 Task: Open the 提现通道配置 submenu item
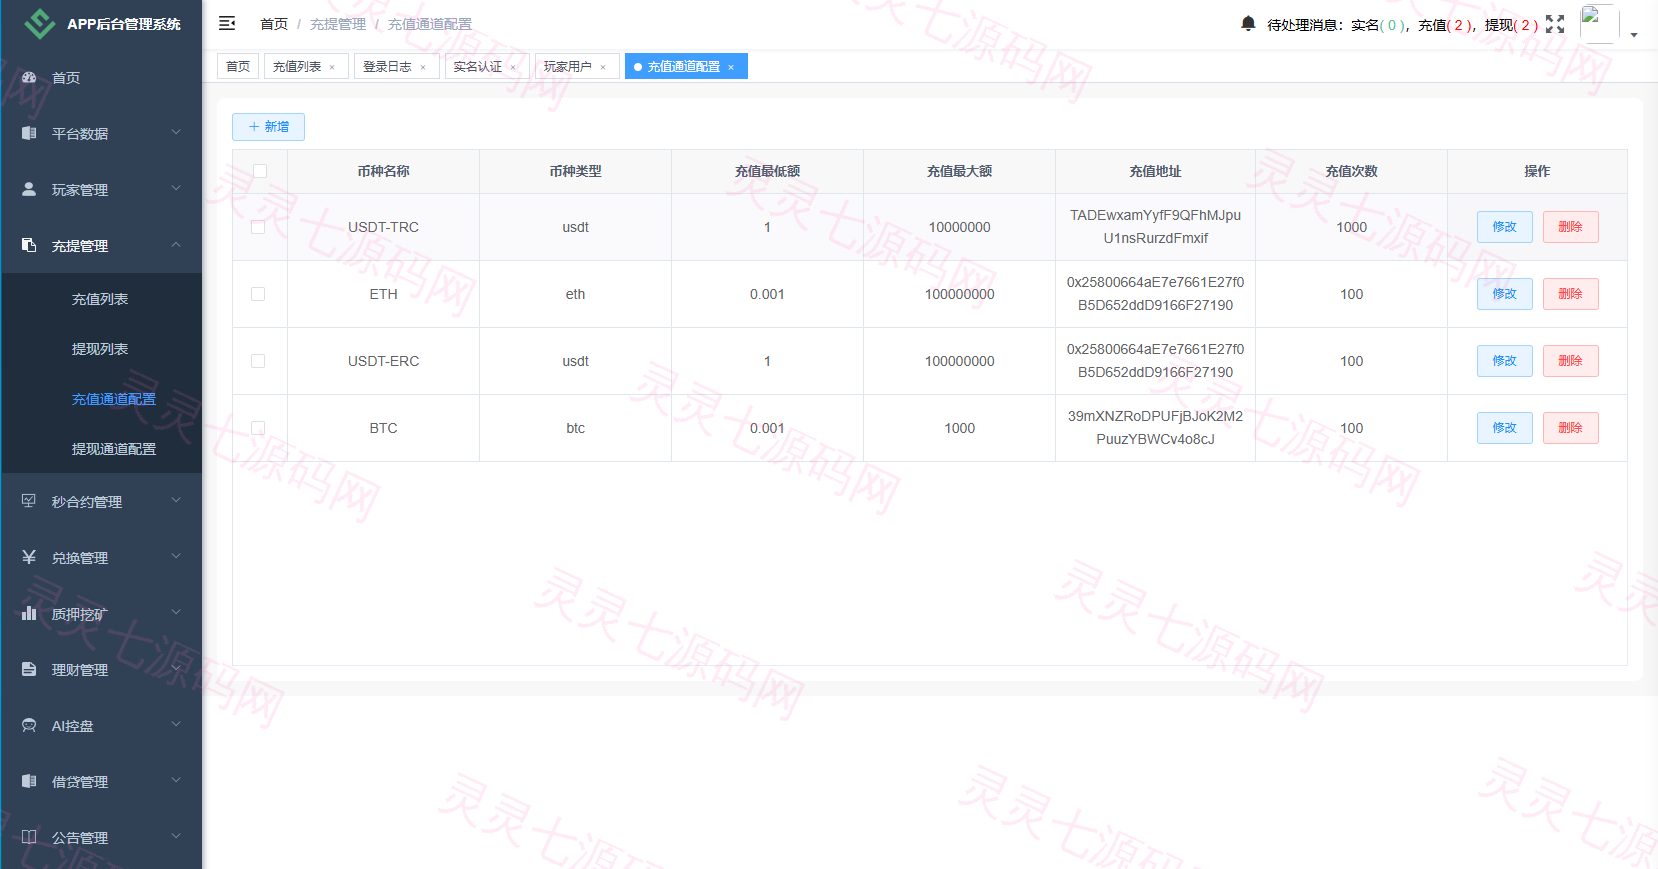[114, 449]
